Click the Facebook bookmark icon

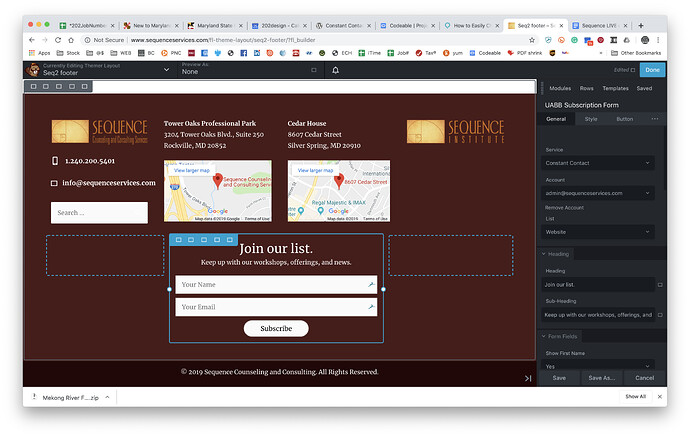pyautogui.click(x=243, y=53)
